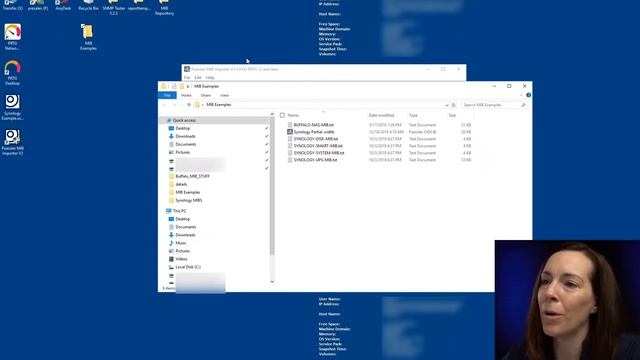Click the File tab in File Explorer
The height and width of the screenshot is (360, 640).
(167, 95)
